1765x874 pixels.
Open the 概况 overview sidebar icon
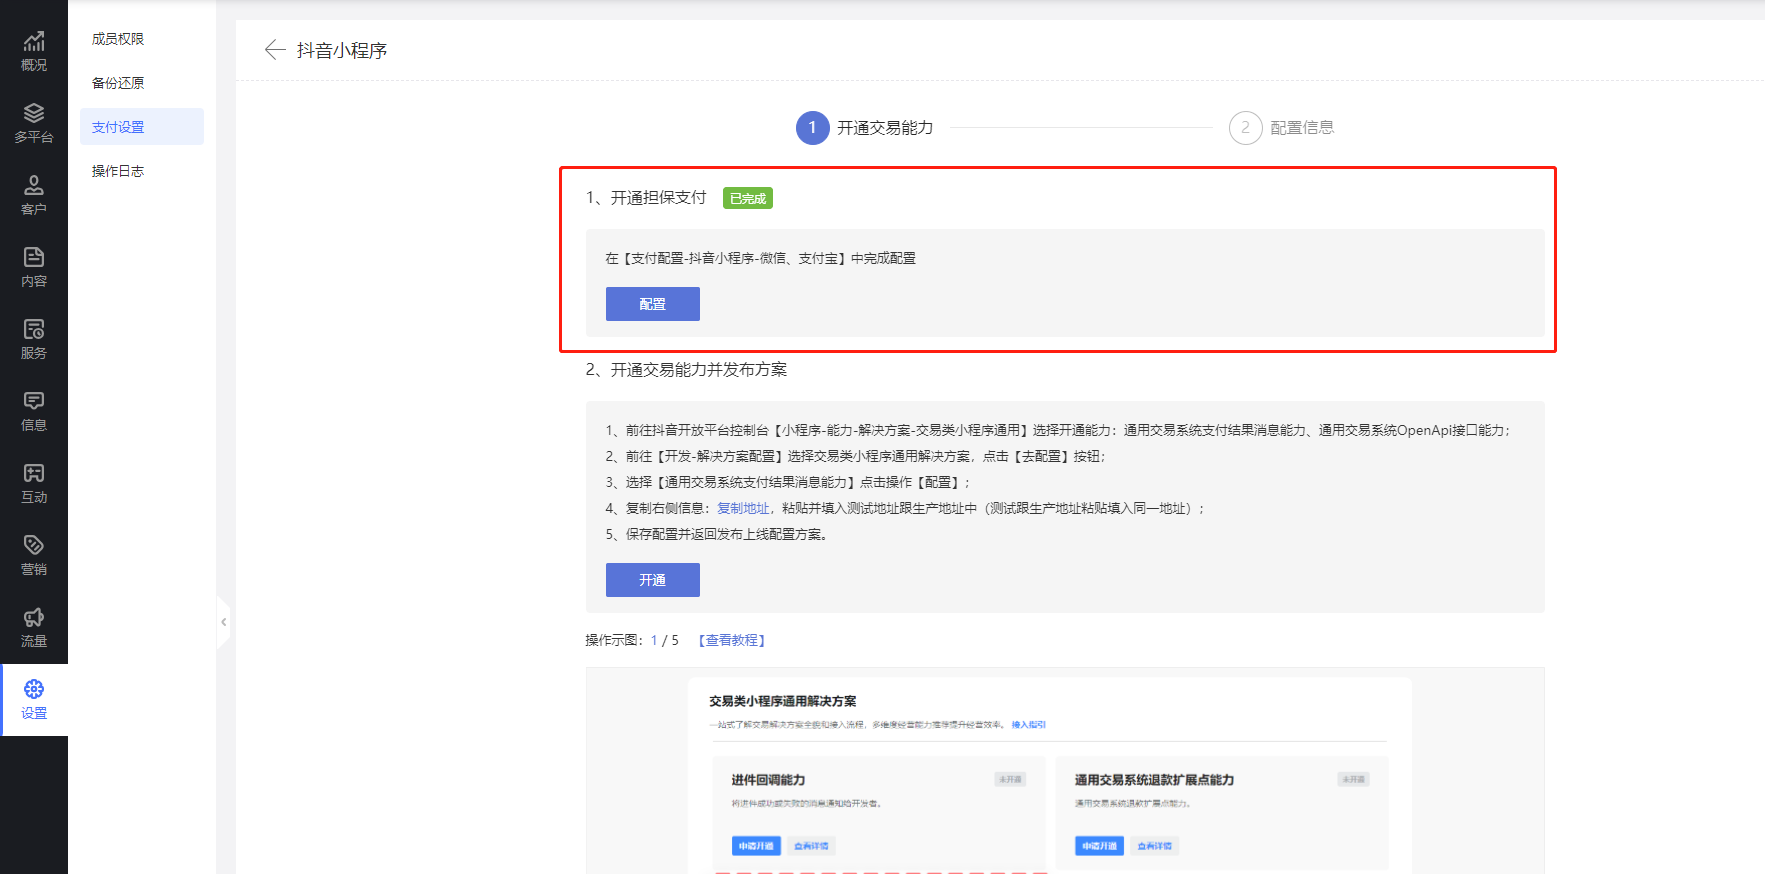click(x=34, y=51)
